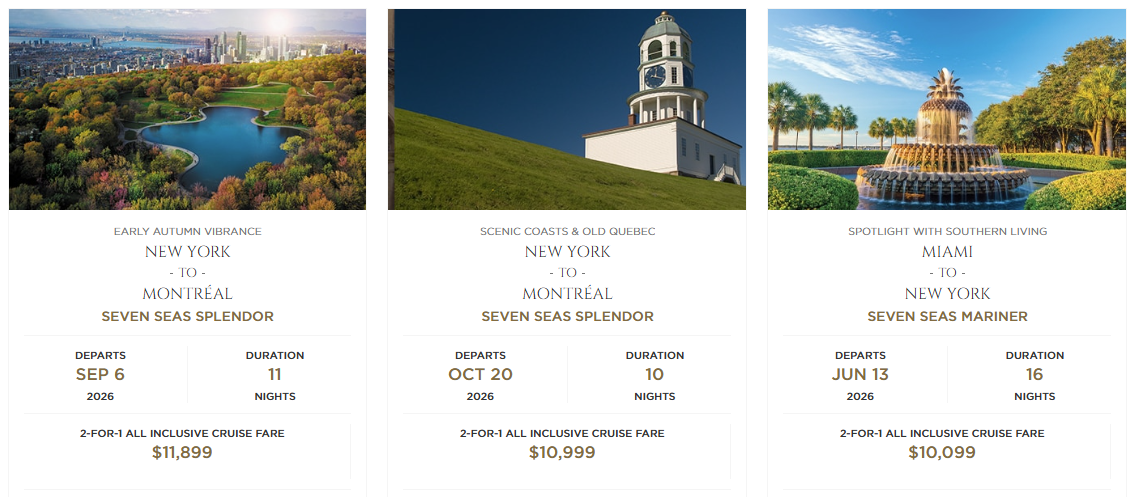Click the $11,899 cruise fare
The width and height of the screenshot is (1135, 497).
pyautogui.click(x=182, y=452)
